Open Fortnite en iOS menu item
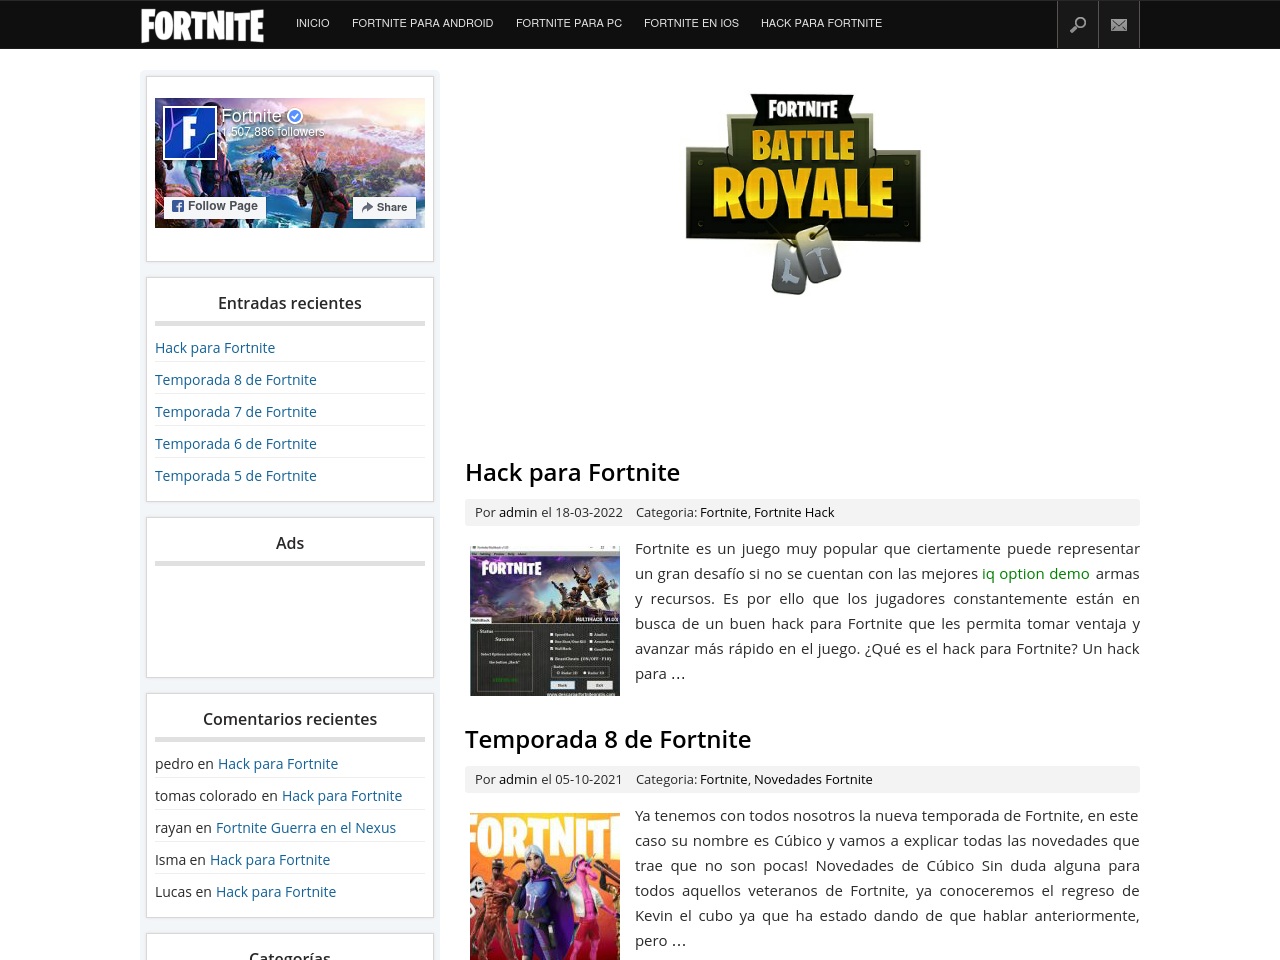The width and height of the screenshot is (1280, 960). click(692, 23)
